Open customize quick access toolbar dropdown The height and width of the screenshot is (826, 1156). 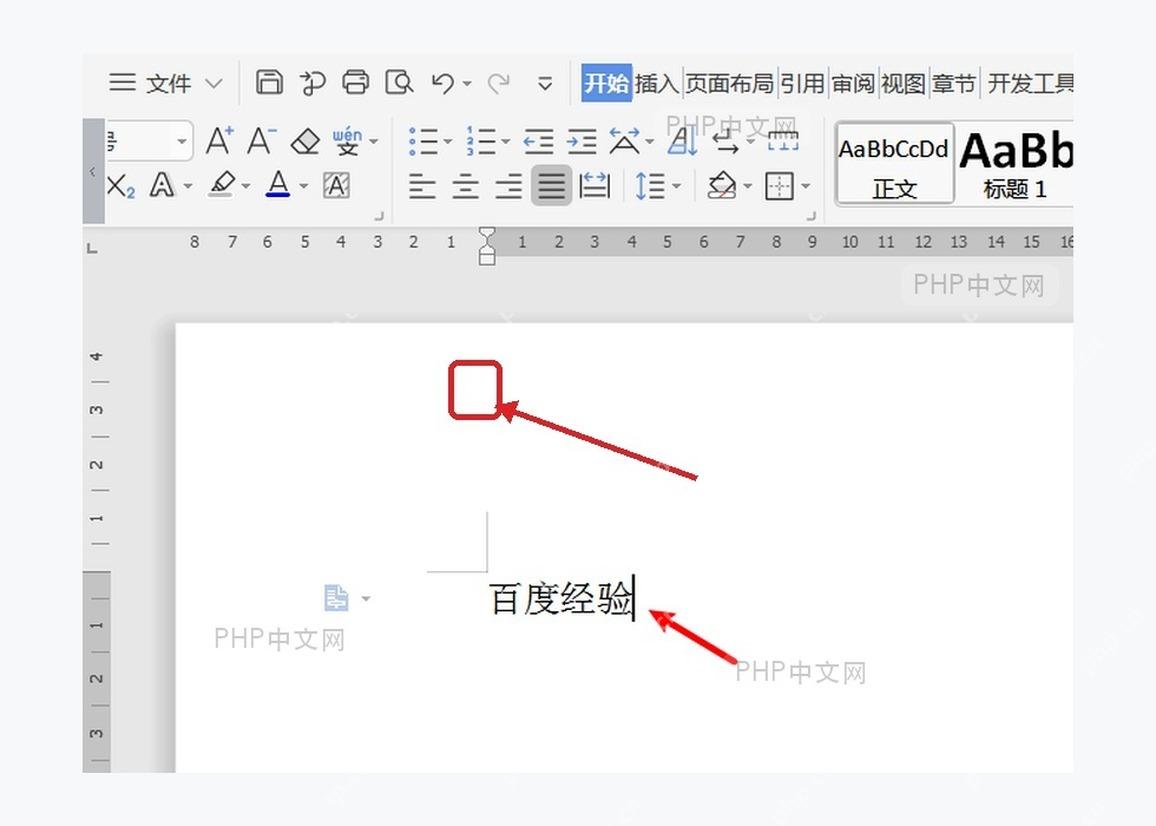coord(545,83)
